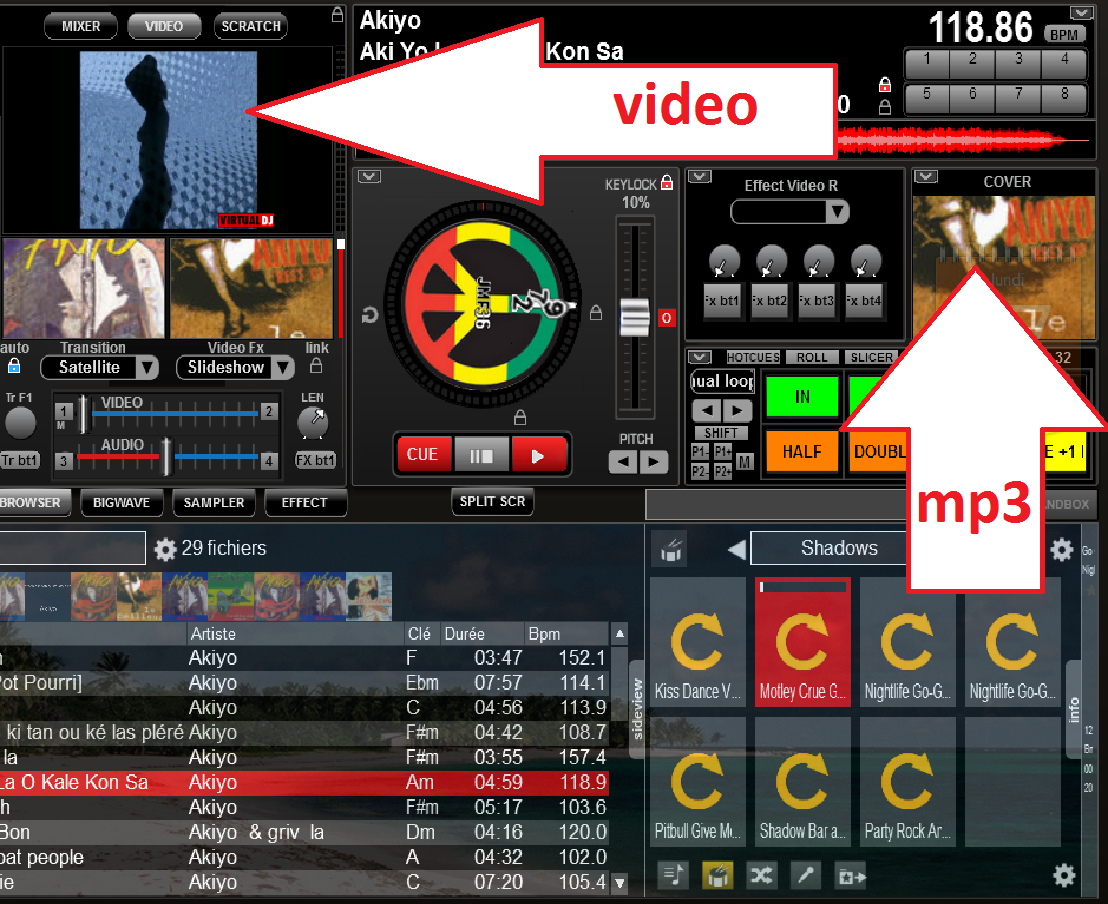
Task: Switch to the SAMPLER tab
Action: coord(213,504)
